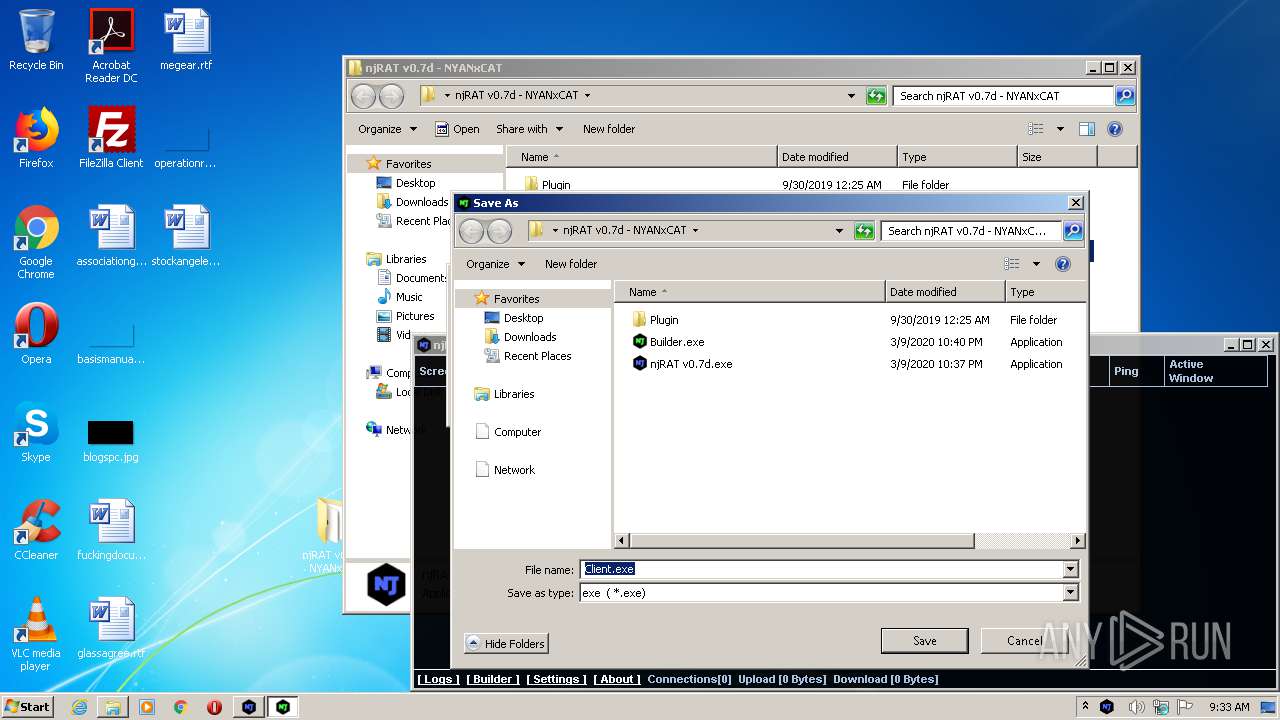Click horizontal scrollbar in Save As file list
Image resolution: width=1280 pixels, height=720 pixels.
point(802,541)
